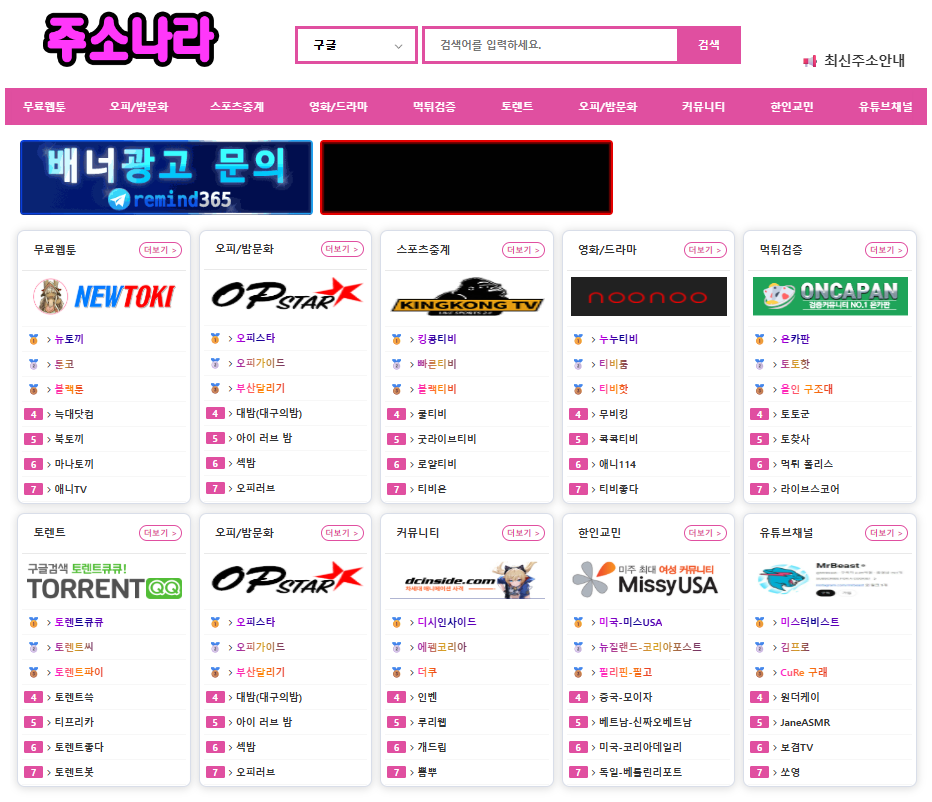Select 토렌트 in the navigation bar

[x=517, y=106]
